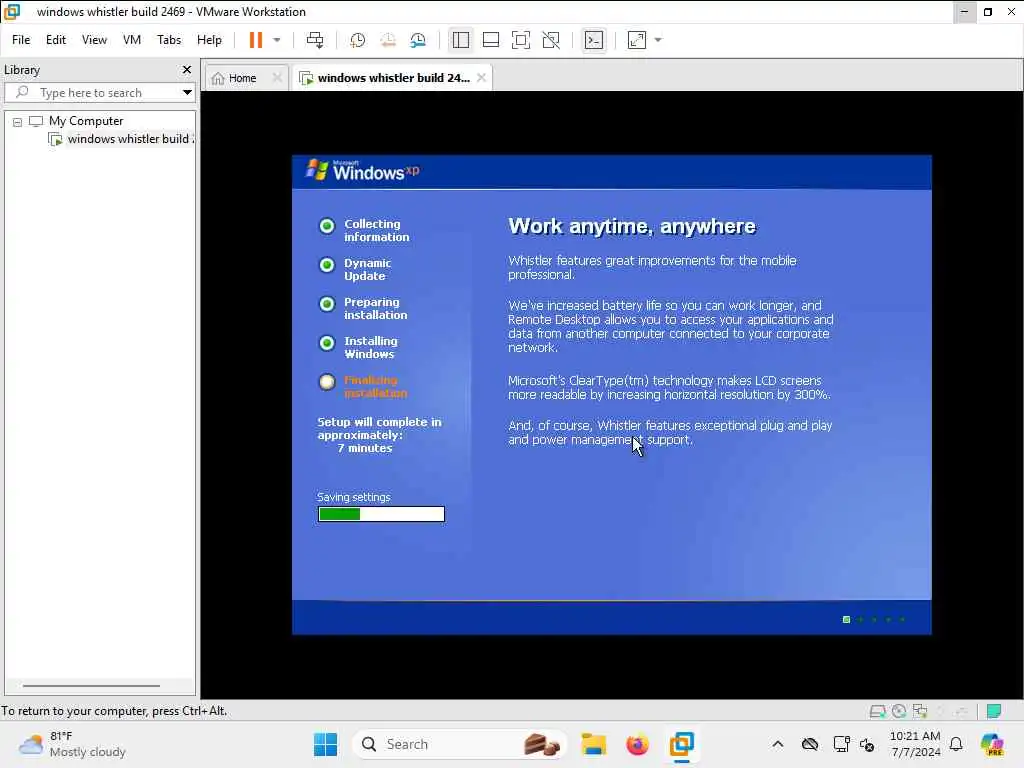
Task: Click the 7 minutes remaining text
Action: tap(365, 448)
